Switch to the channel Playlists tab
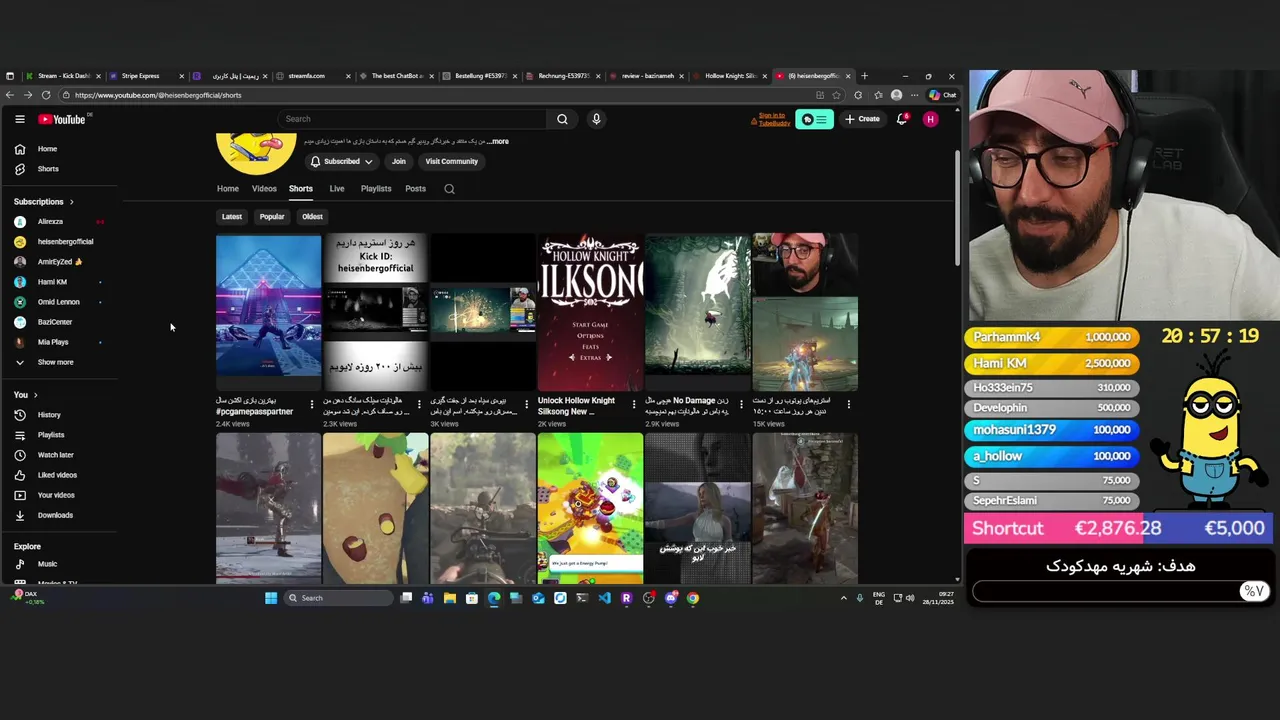Image resolution: width=1280 pixels, height=720 pixels. point(376,189)
